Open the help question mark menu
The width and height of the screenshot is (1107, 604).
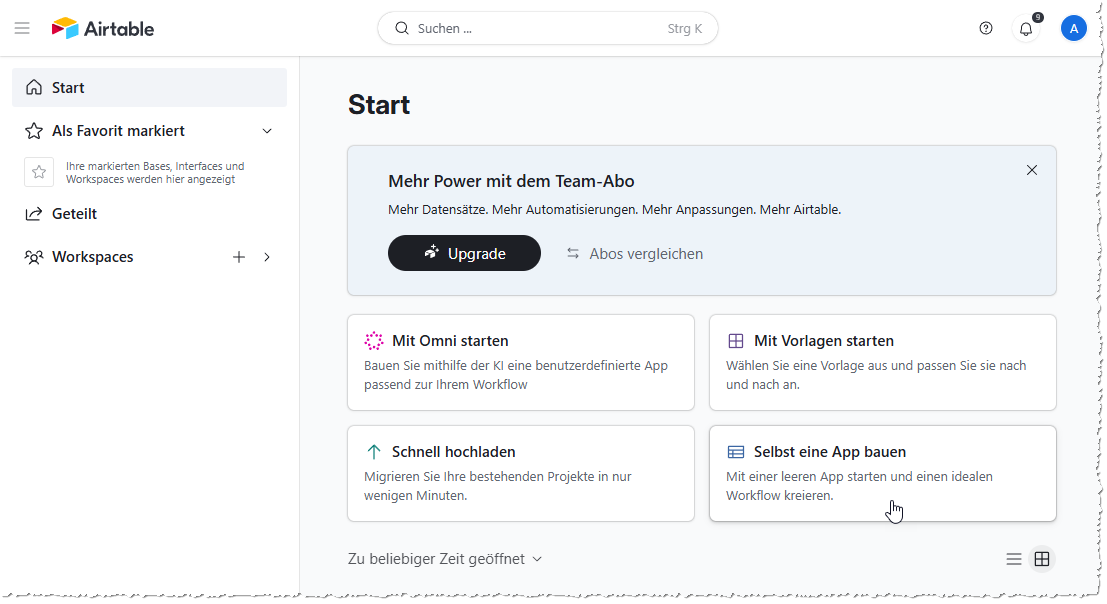click(x=986, y=28)
